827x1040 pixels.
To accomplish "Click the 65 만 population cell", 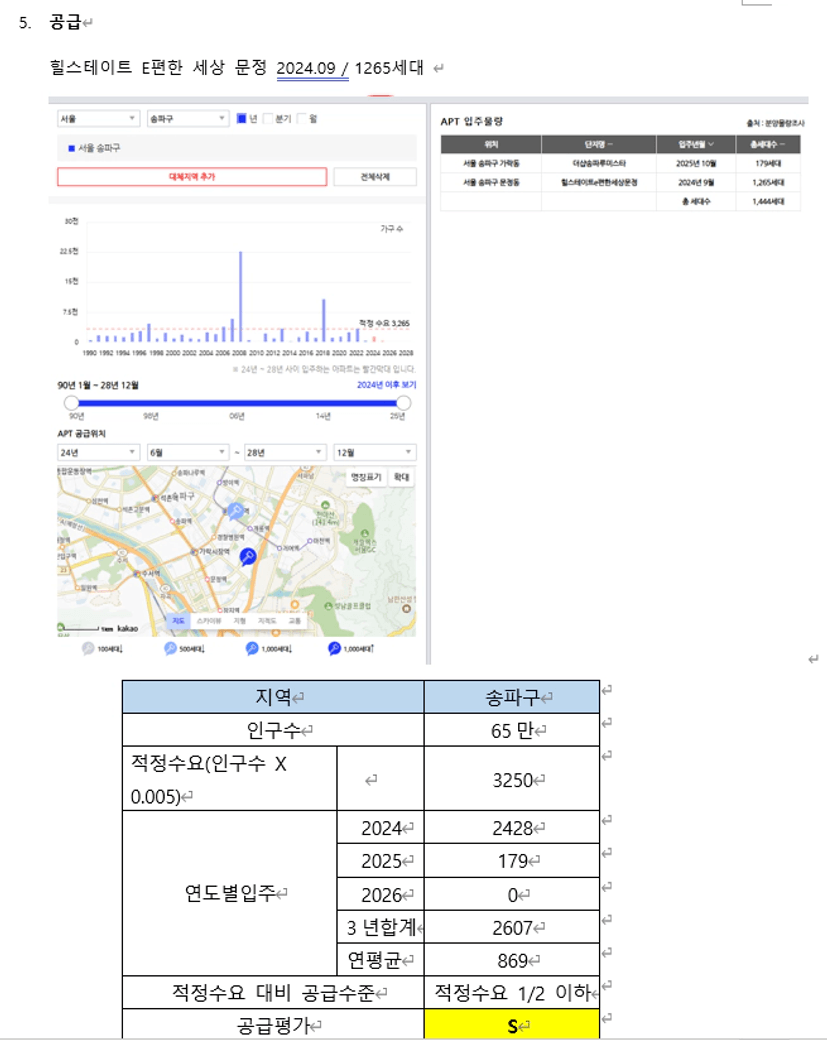I will tap(512, 730).
